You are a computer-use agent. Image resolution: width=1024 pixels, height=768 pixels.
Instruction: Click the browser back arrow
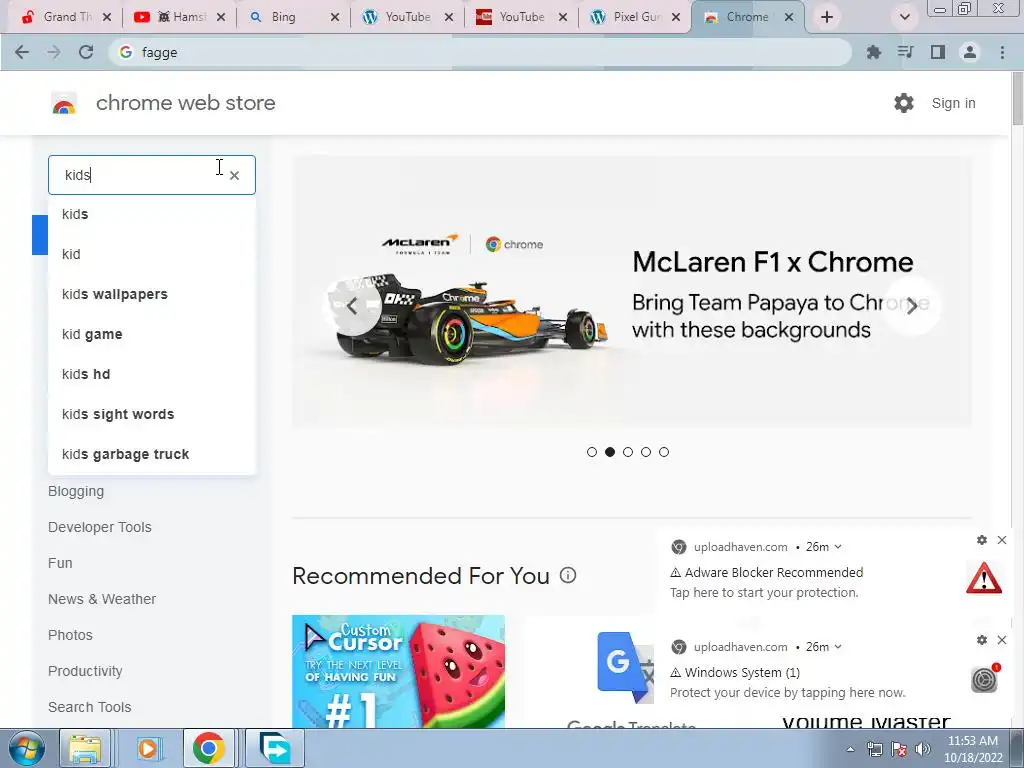coord(22,52)
